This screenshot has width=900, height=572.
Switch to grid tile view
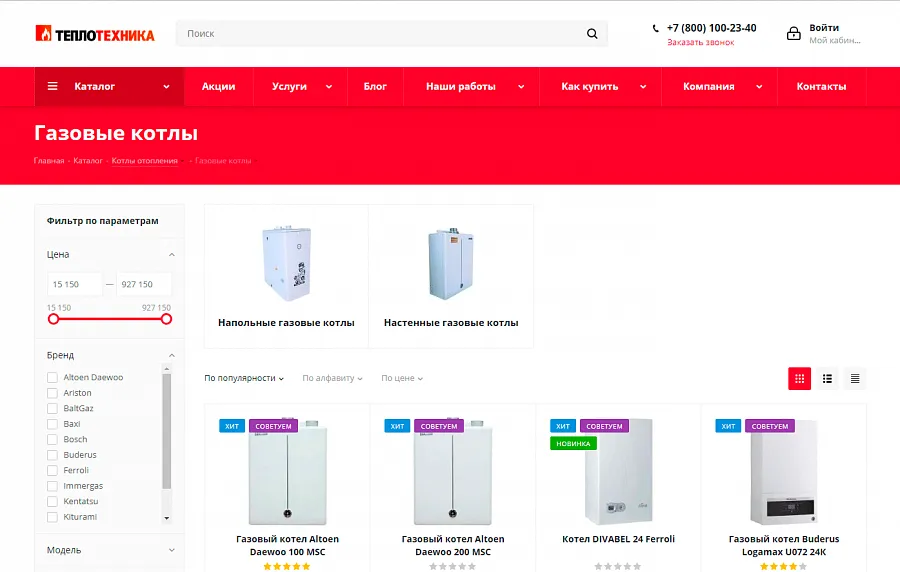click(x=799, y=378)
